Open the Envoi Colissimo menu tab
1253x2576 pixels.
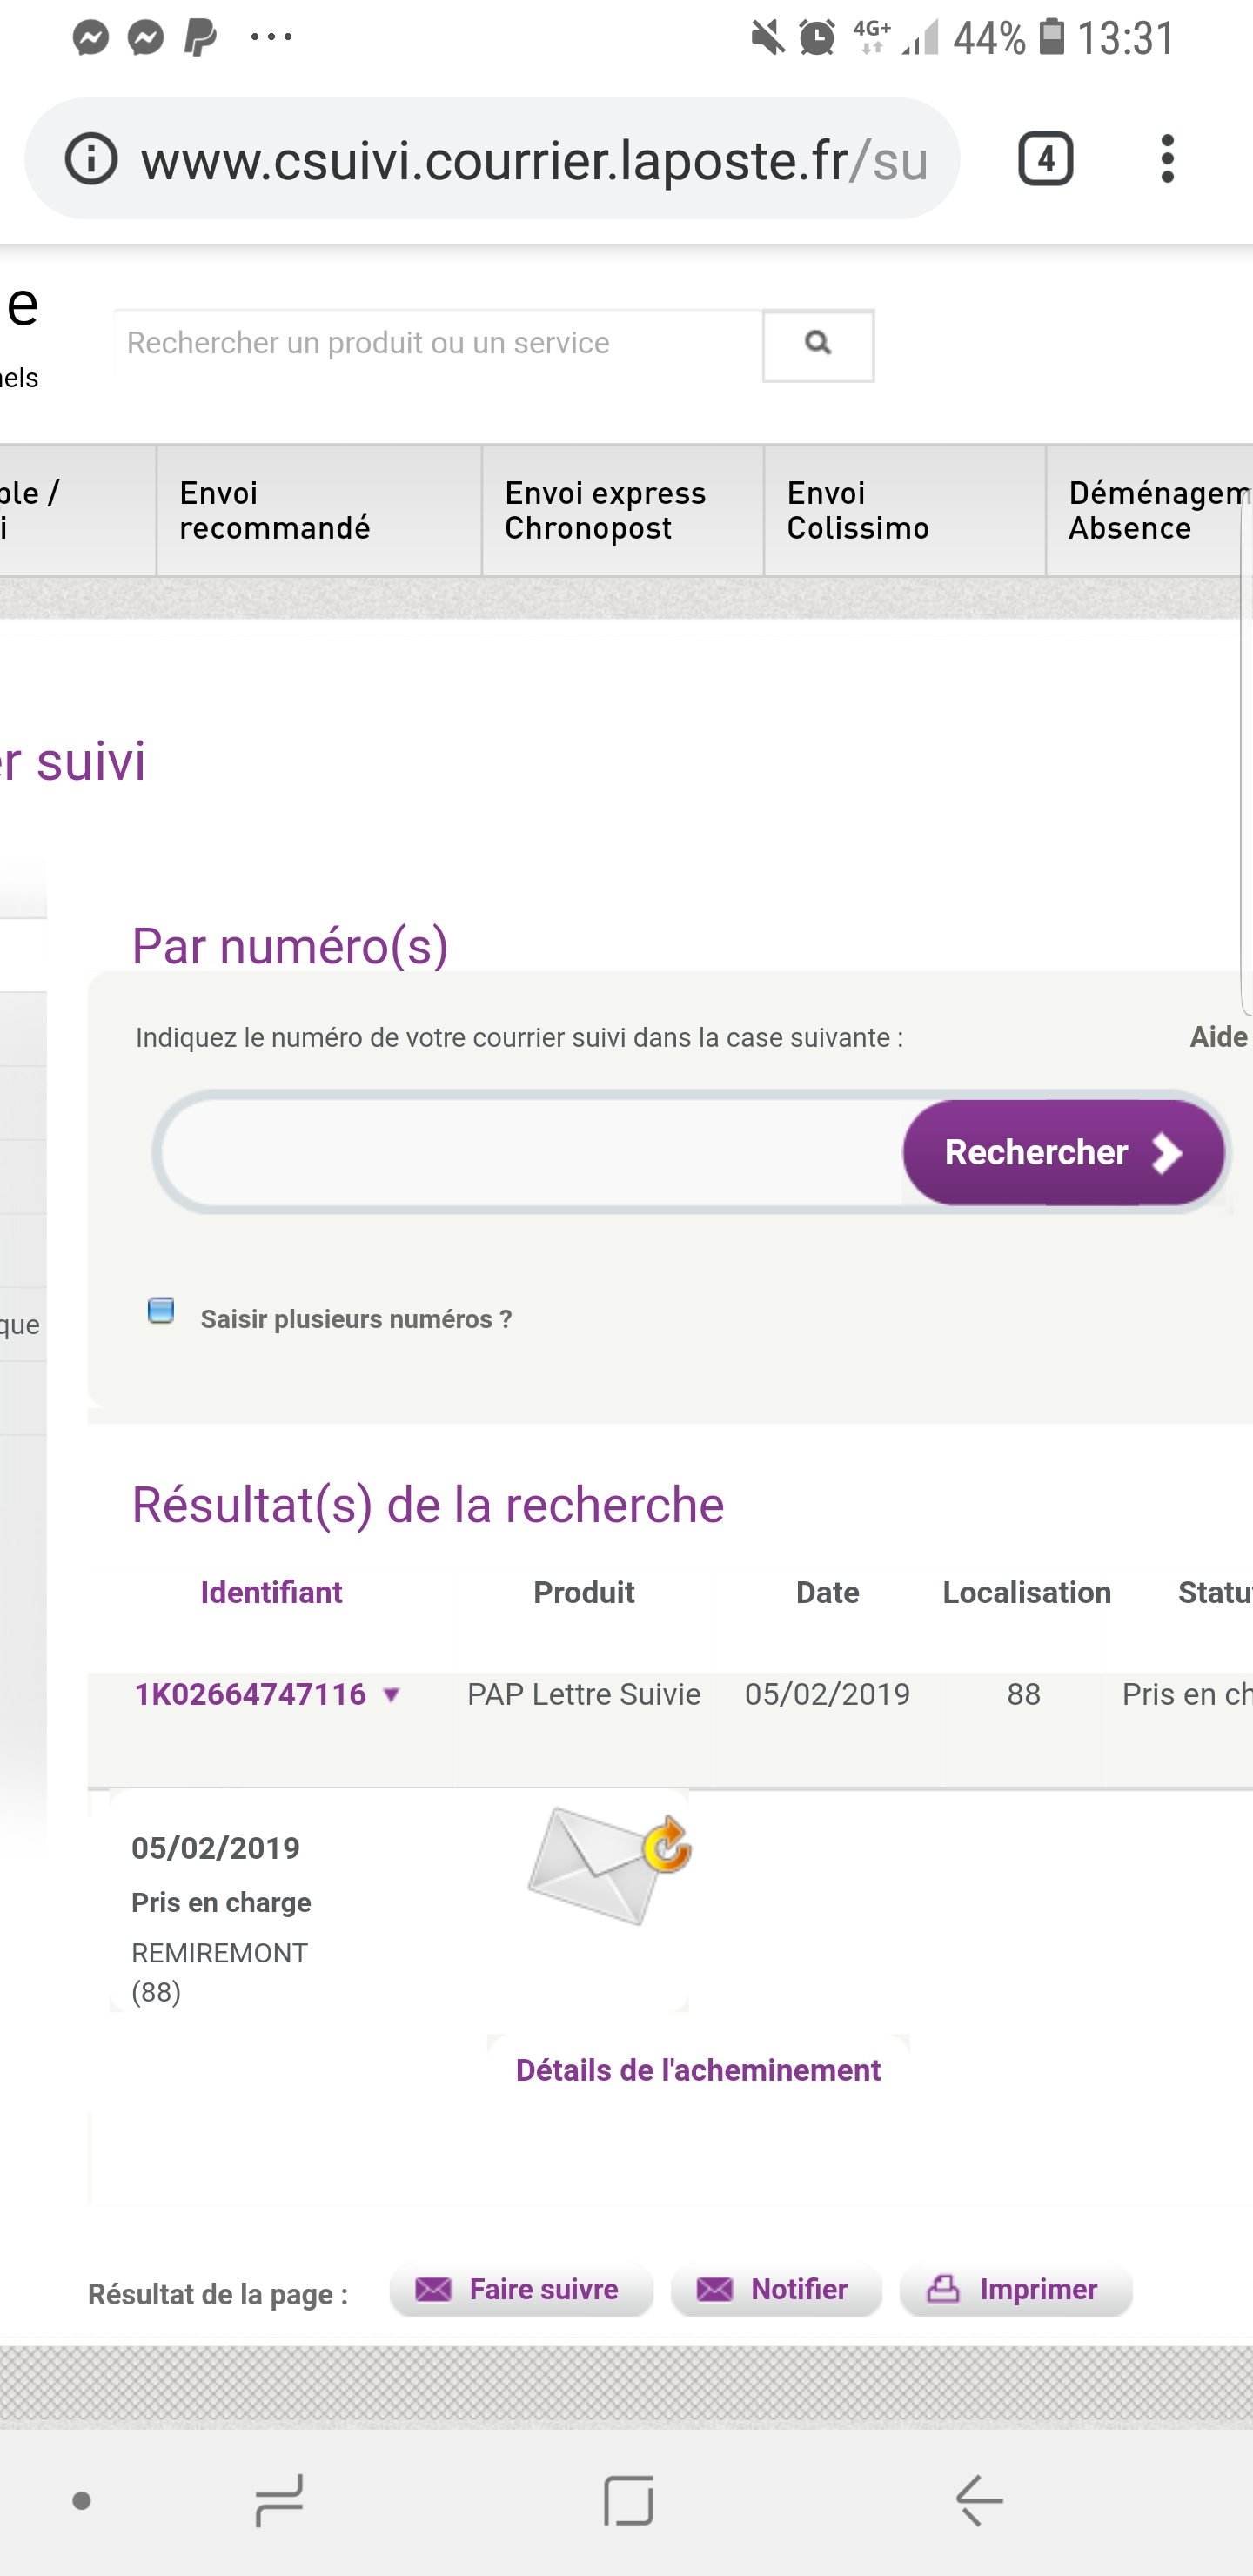pyautogui.click(x=905, y=511)
